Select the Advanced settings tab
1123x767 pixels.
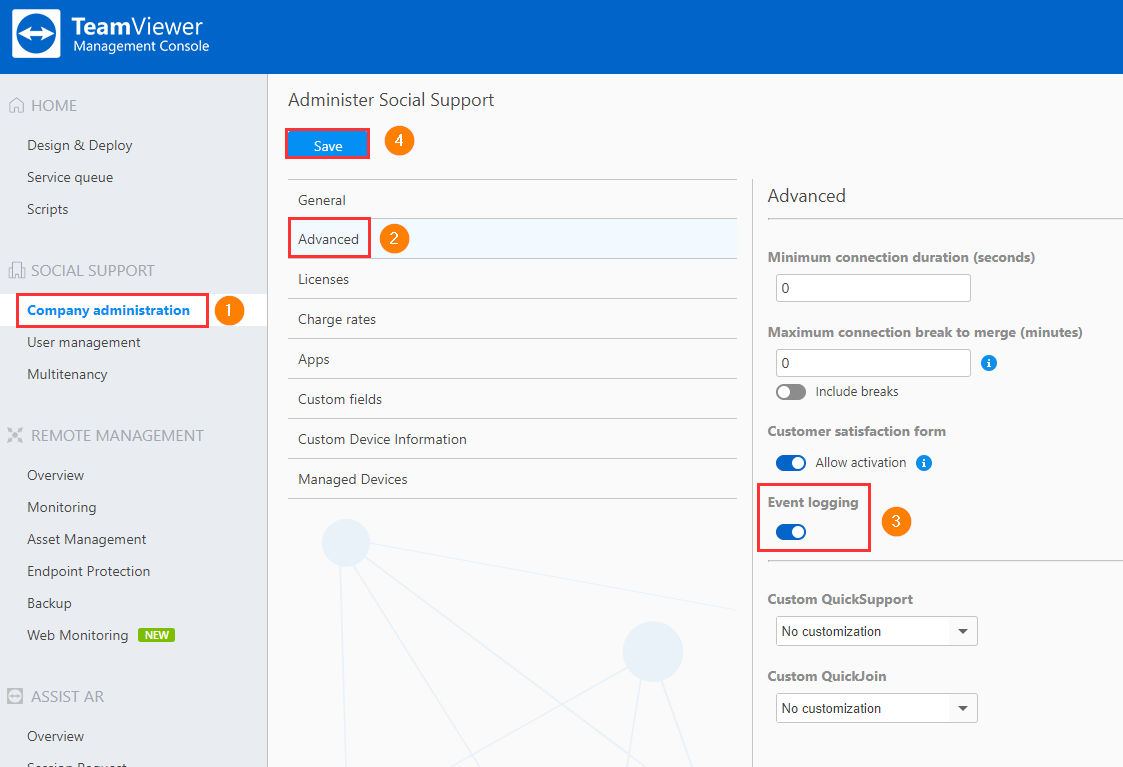point(328,239)
